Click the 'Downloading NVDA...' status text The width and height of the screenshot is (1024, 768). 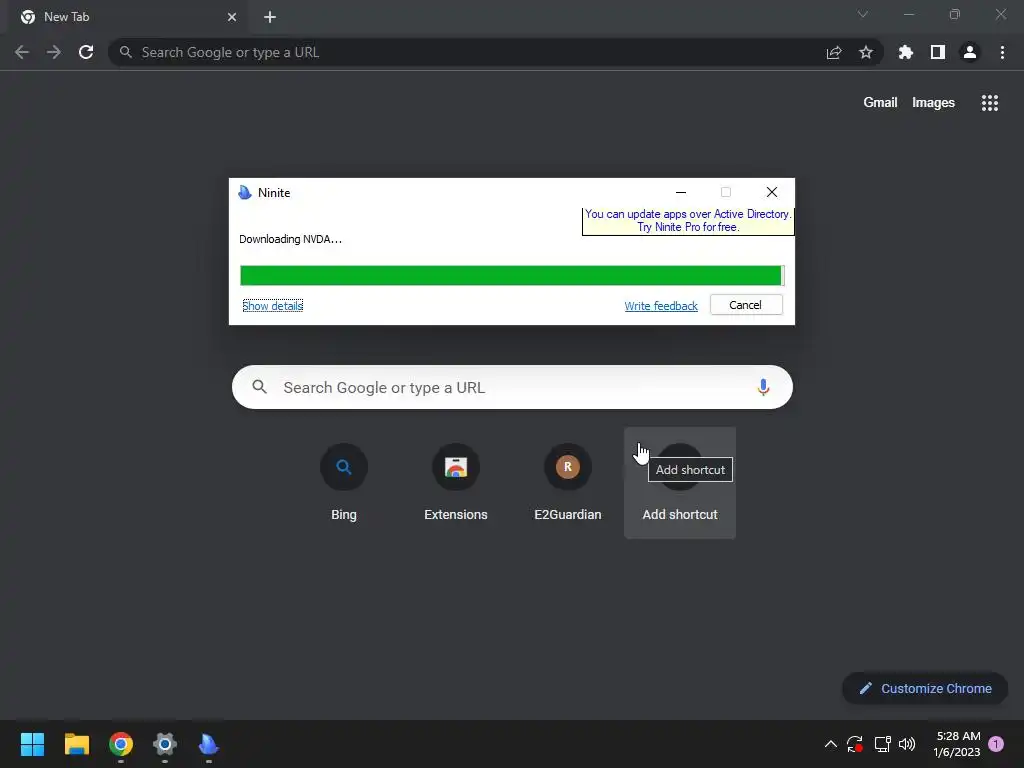(290, 239)
